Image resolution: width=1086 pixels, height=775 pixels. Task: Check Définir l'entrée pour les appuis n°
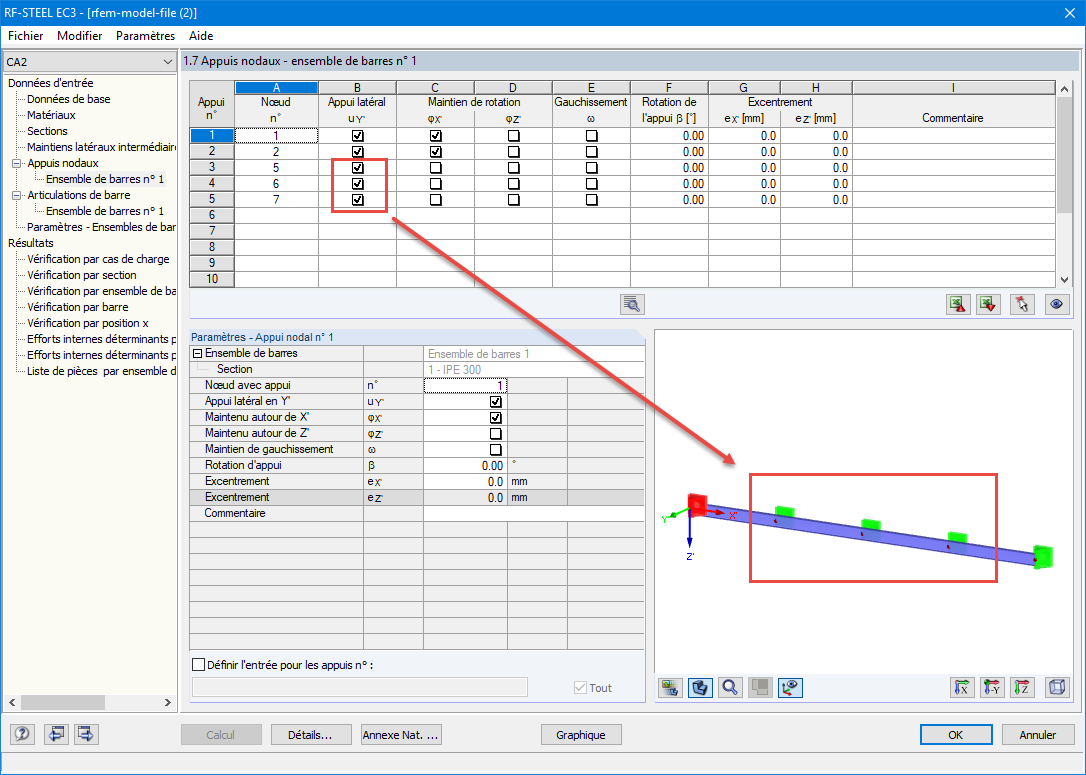[x=199, y=665]
